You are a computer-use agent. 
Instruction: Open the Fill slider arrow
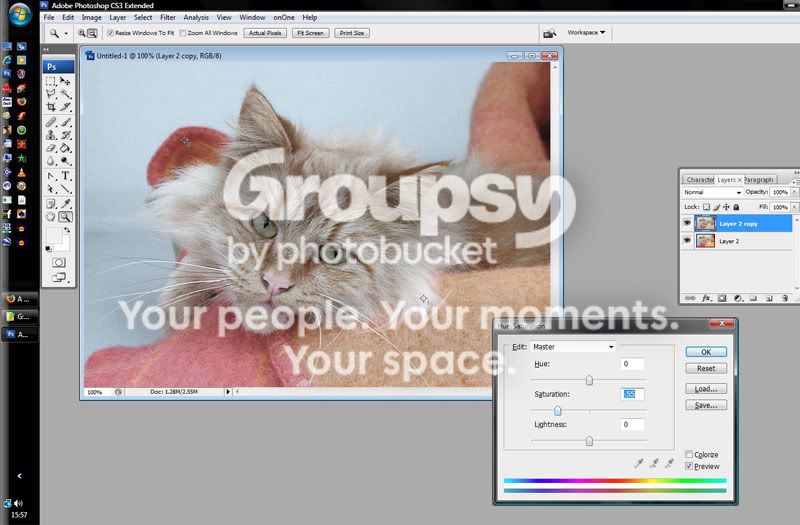coord(794,207)
